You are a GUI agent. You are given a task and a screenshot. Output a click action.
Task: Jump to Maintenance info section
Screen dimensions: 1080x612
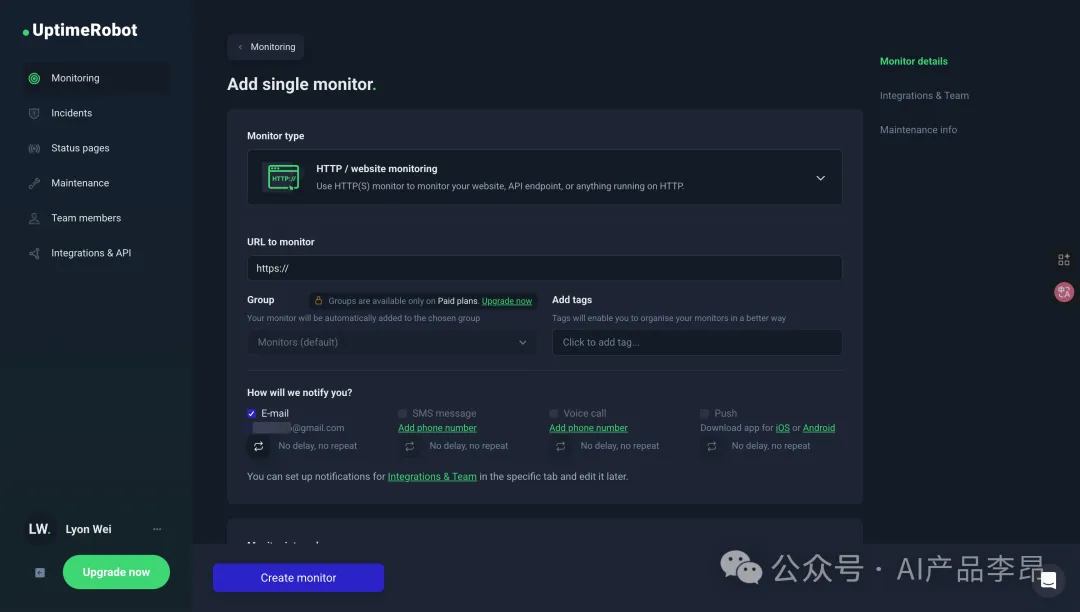[x=918, y=130]
